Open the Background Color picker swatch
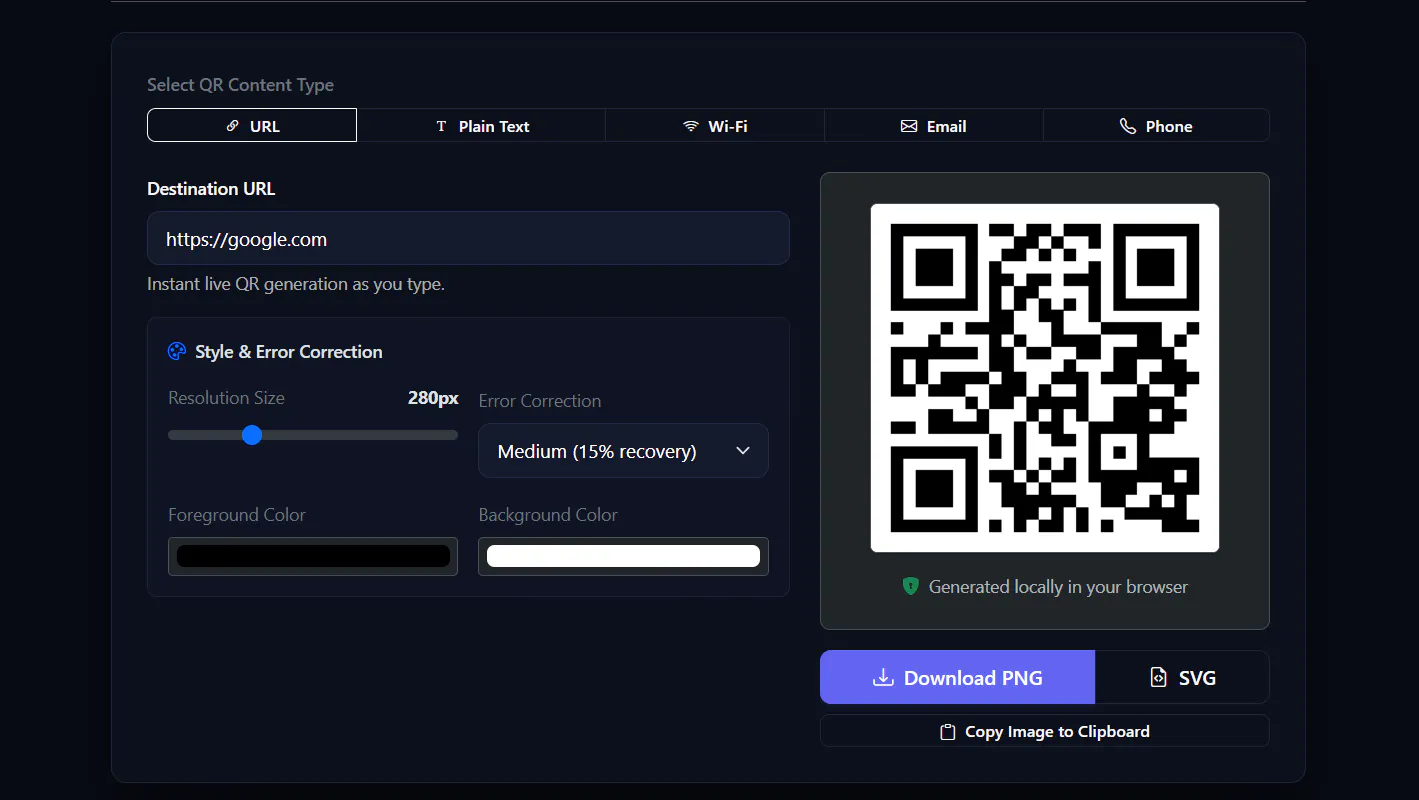 (623, 556)
